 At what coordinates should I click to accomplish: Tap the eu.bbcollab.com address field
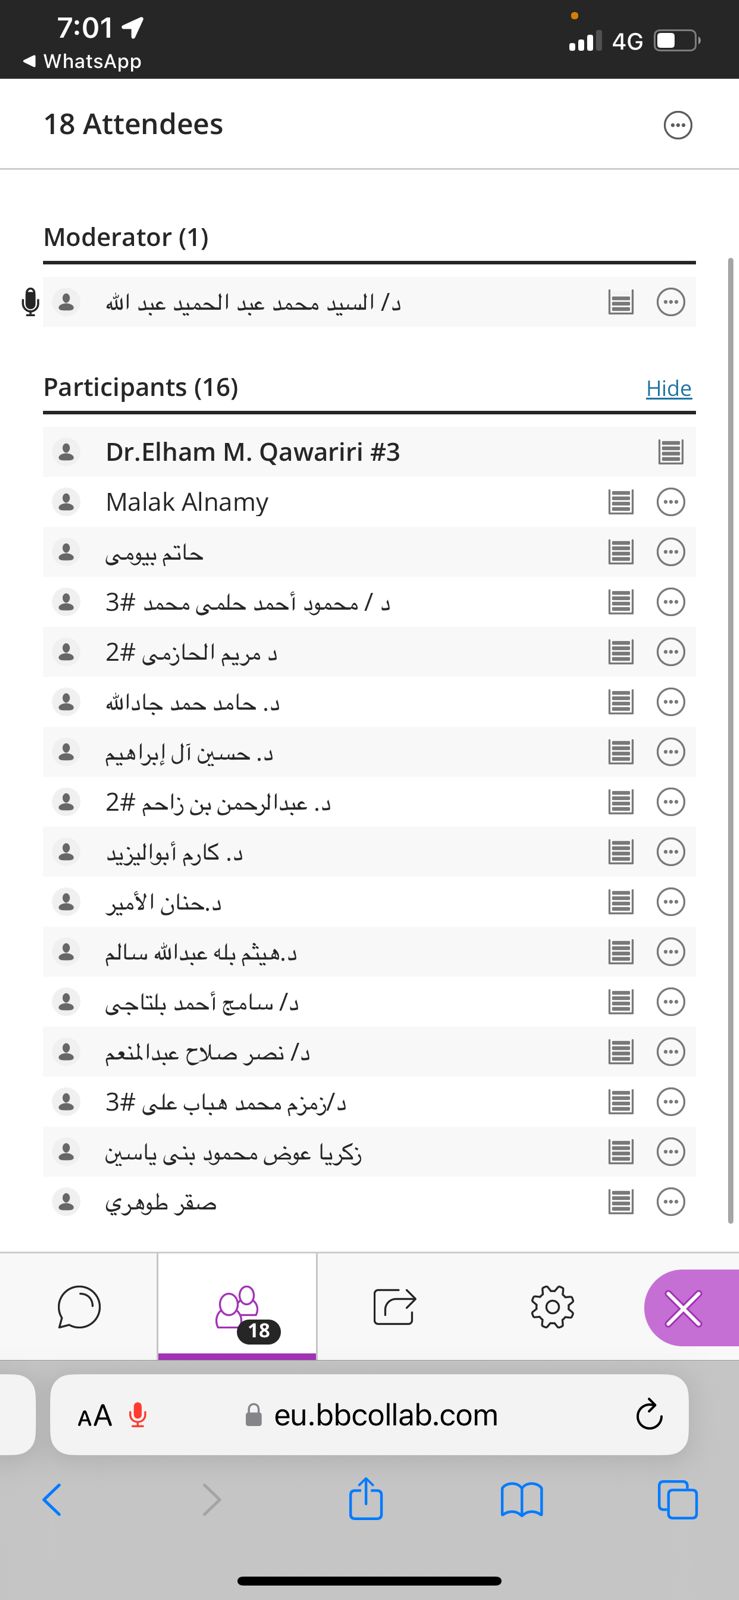click(385, 1415)
